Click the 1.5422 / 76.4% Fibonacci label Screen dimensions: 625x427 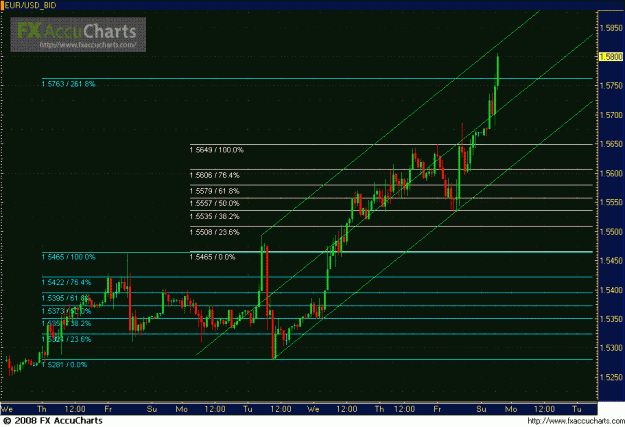pos(67,282)
